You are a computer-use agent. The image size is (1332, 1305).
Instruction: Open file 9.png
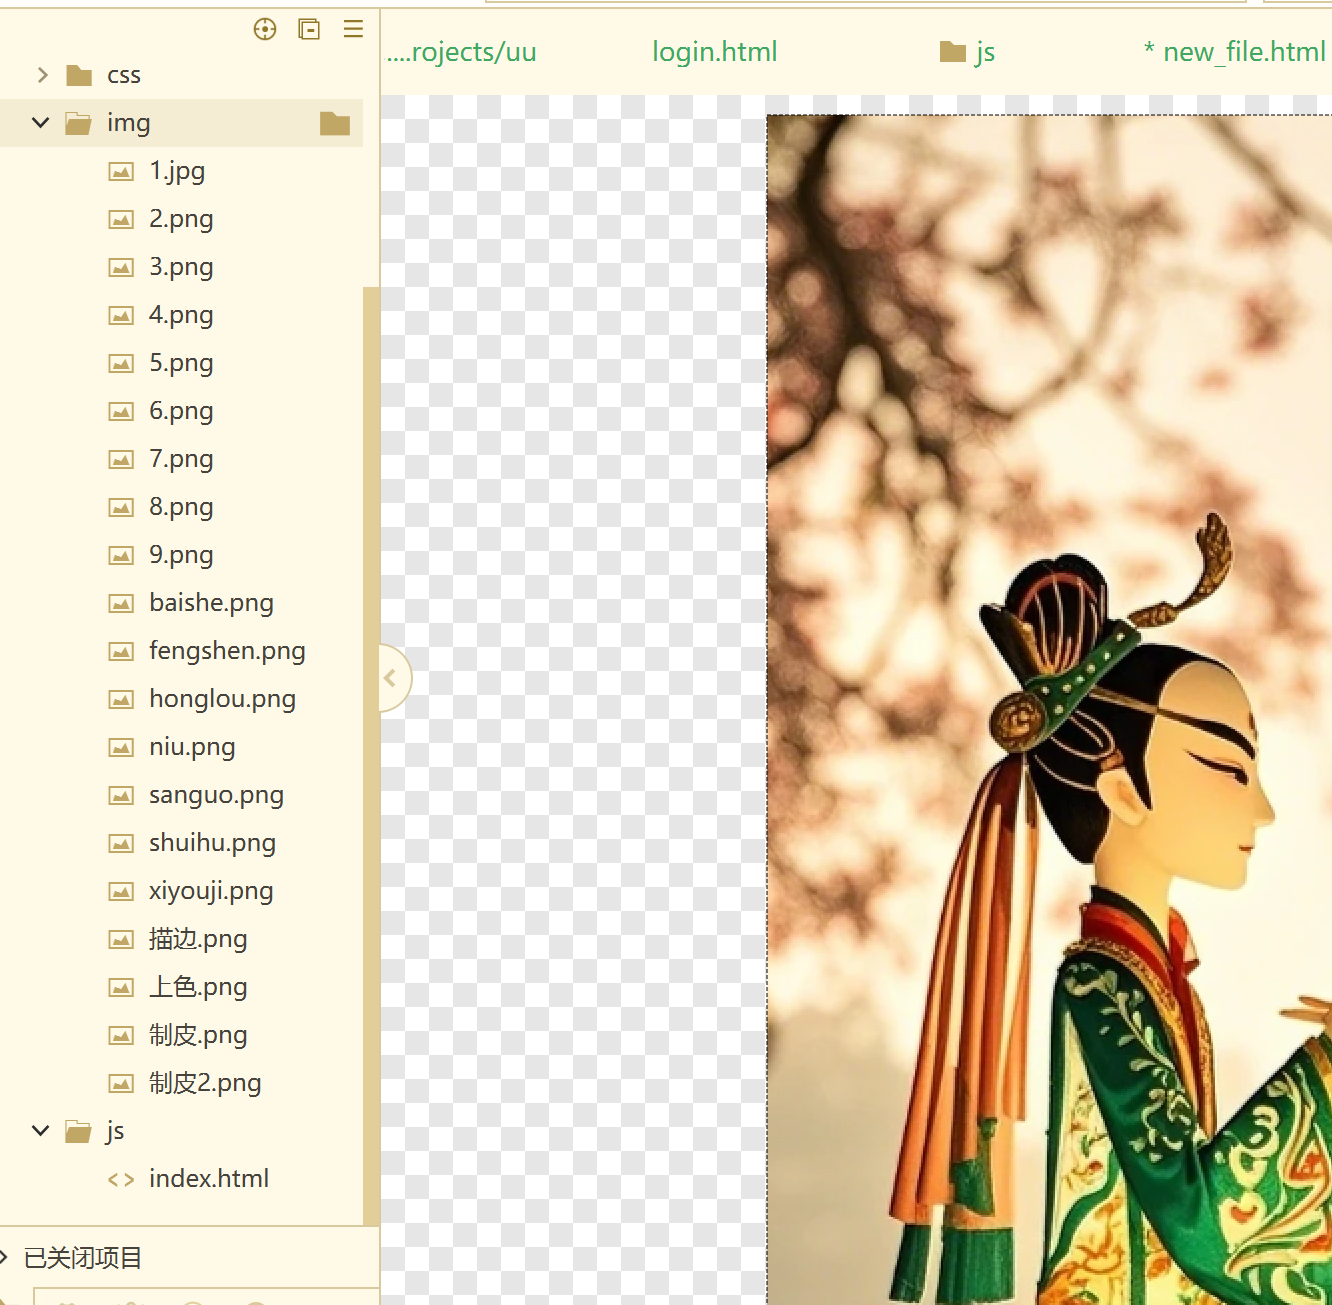point(181,555)
